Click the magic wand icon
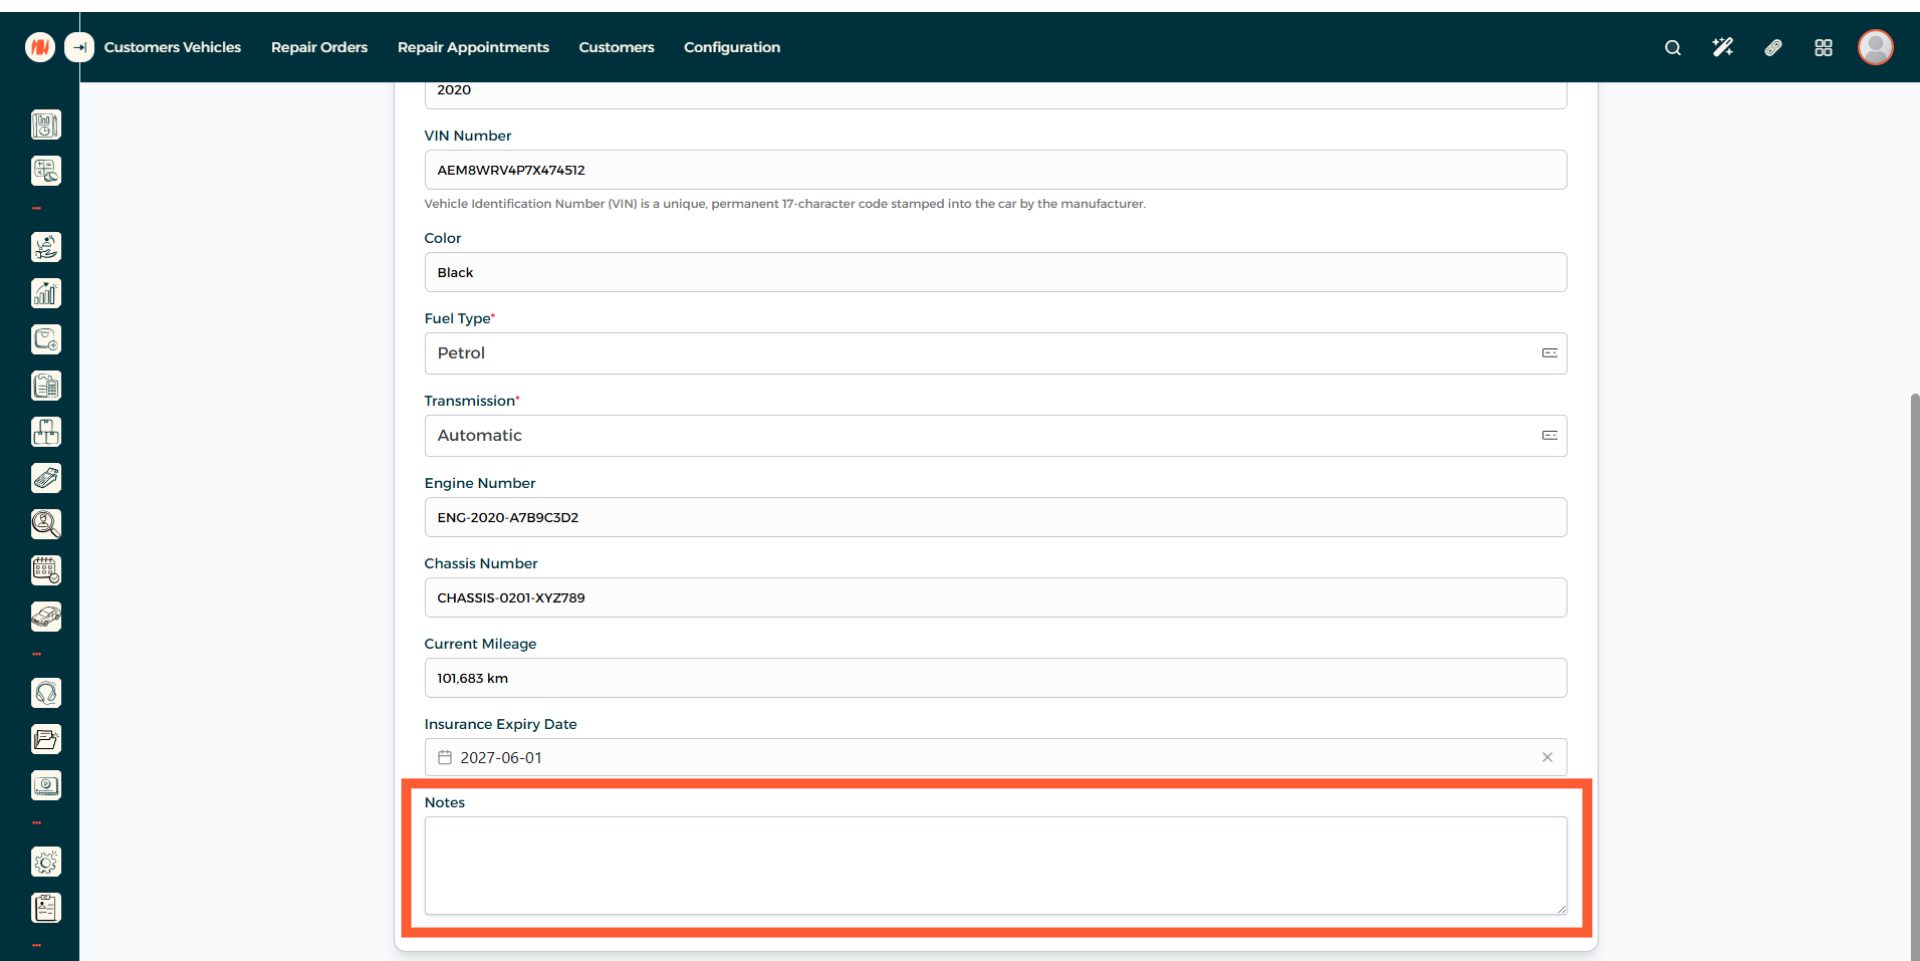Screen dimensions: 1920x961 (x=1722, y=48)
